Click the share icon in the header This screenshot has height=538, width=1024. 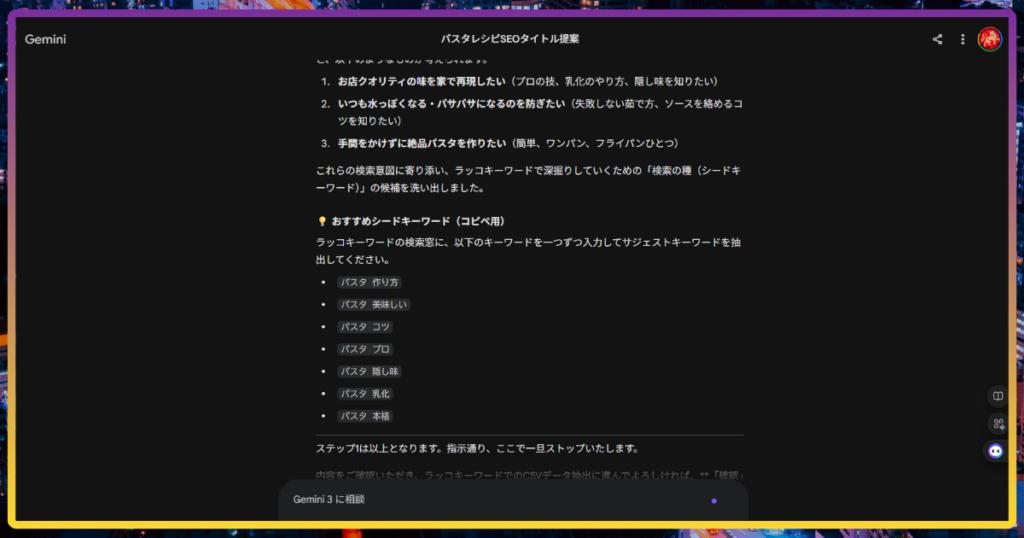pos(937,40)
